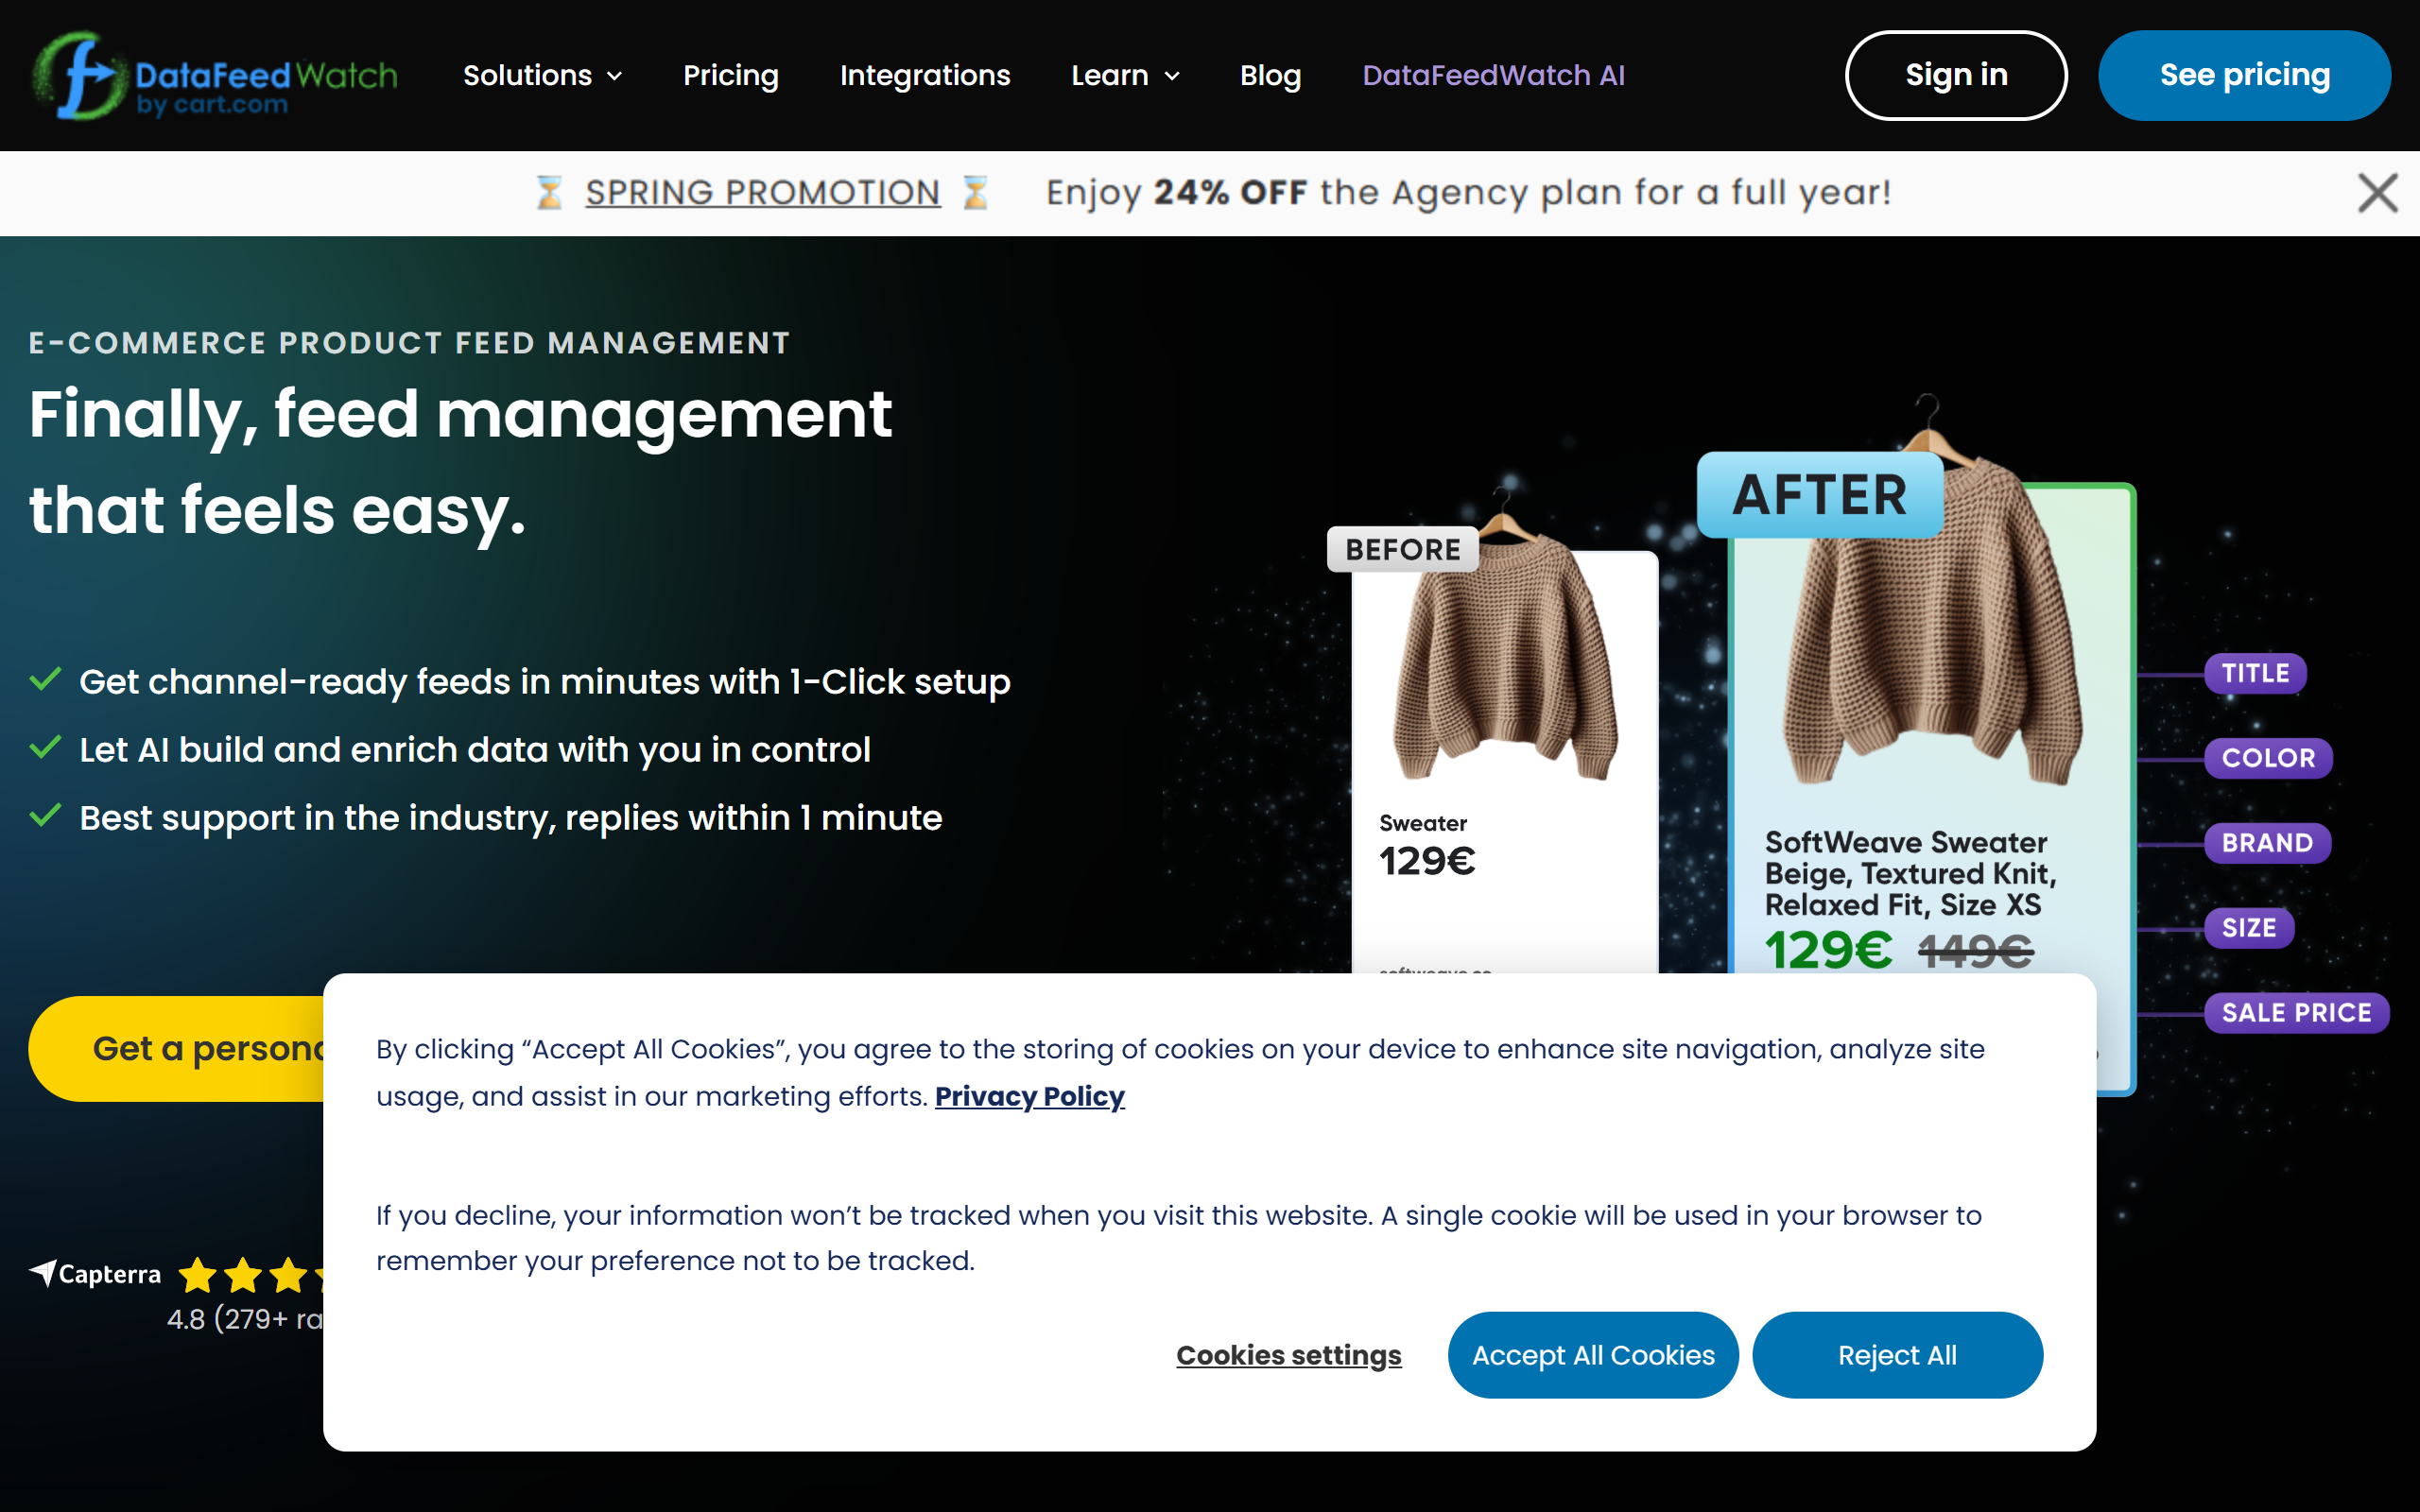Click the See pricing button
Image resolution: width=2420 pixels, height=1512 pixels.
[2244, 75]
